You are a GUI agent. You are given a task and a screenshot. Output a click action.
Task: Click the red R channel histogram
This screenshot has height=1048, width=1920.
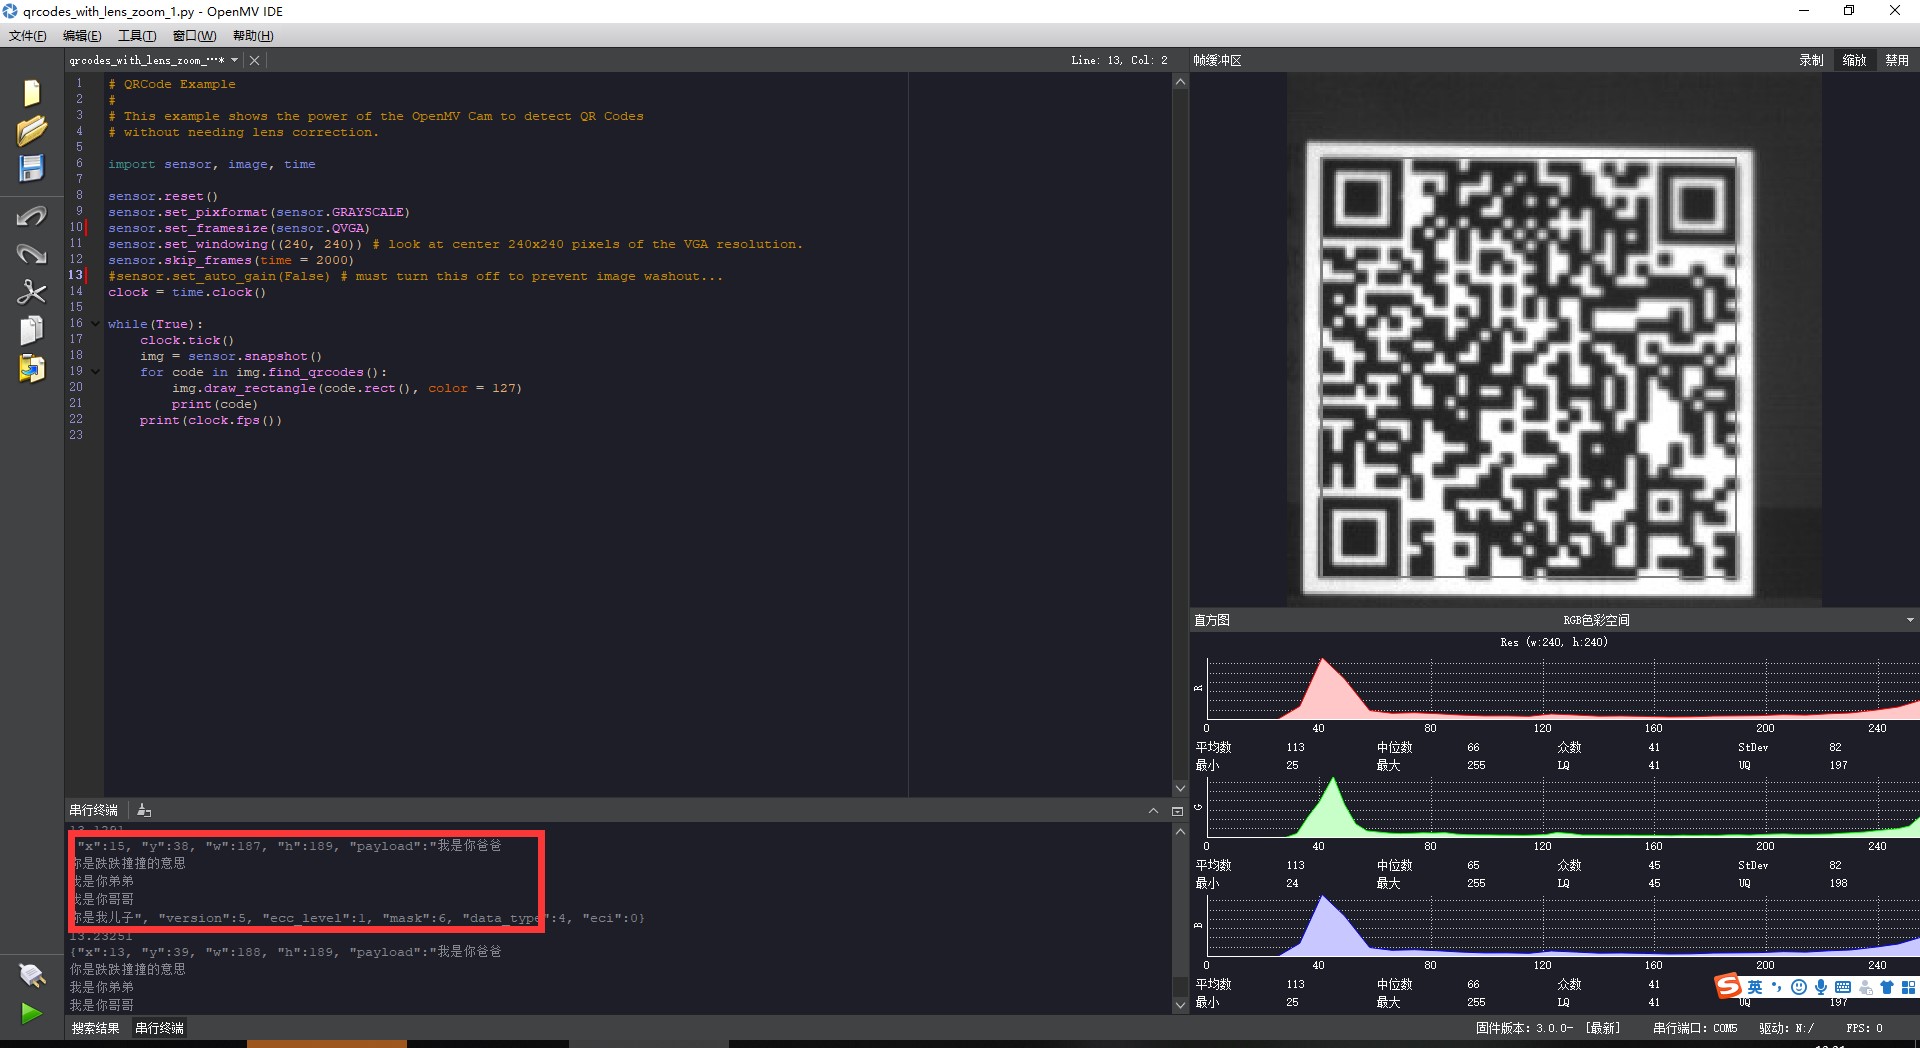click(x=1563, y=688)
